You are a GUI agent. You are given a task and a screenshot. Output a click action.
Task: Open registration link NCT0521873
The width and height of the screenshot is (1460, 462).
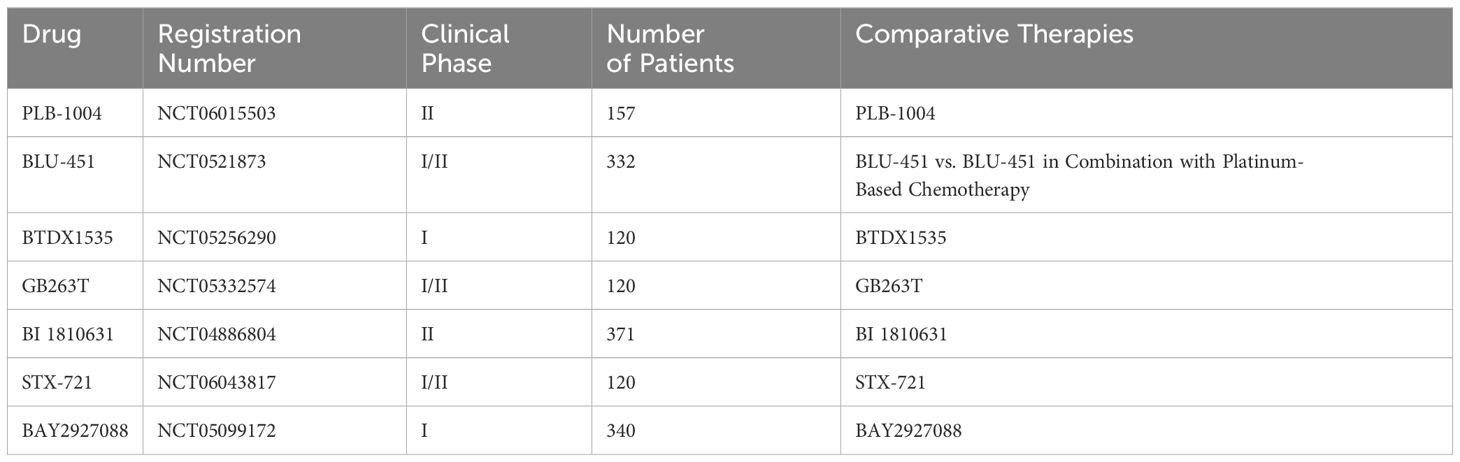tap(211, 162)
